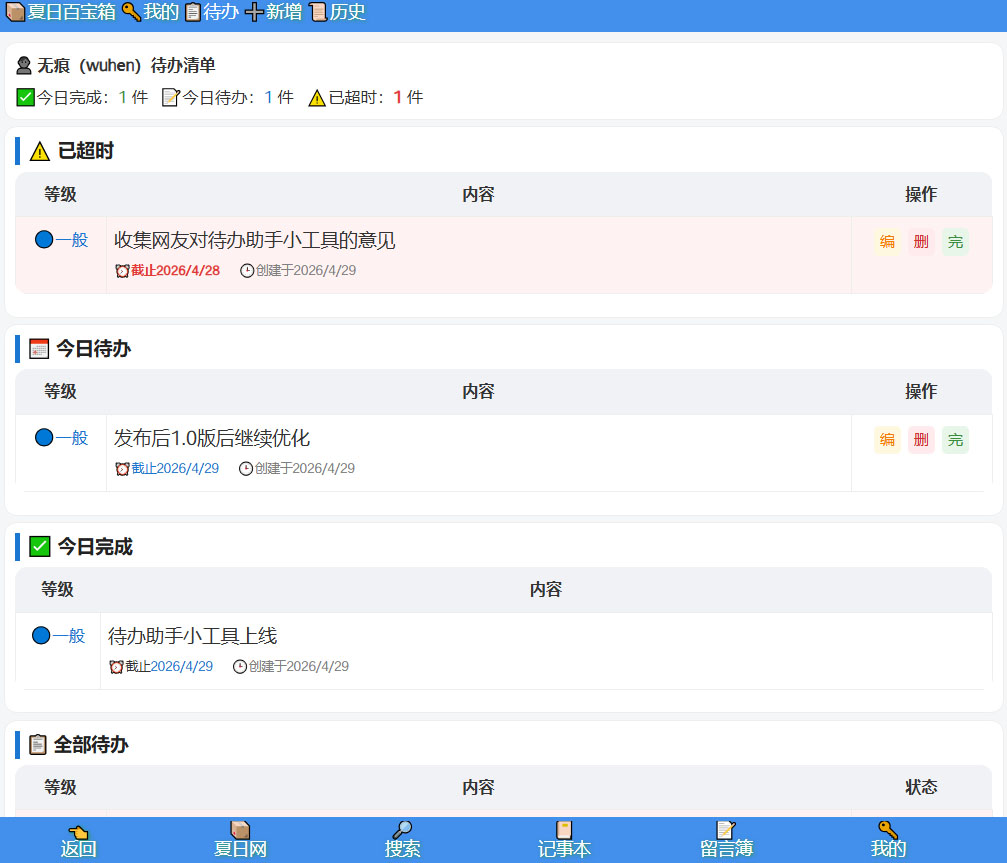The width and height of the screenshot is (1007, 863).
Task: Click the 夏日百宝箱 box icon in header
Action: tap(16, 13)
